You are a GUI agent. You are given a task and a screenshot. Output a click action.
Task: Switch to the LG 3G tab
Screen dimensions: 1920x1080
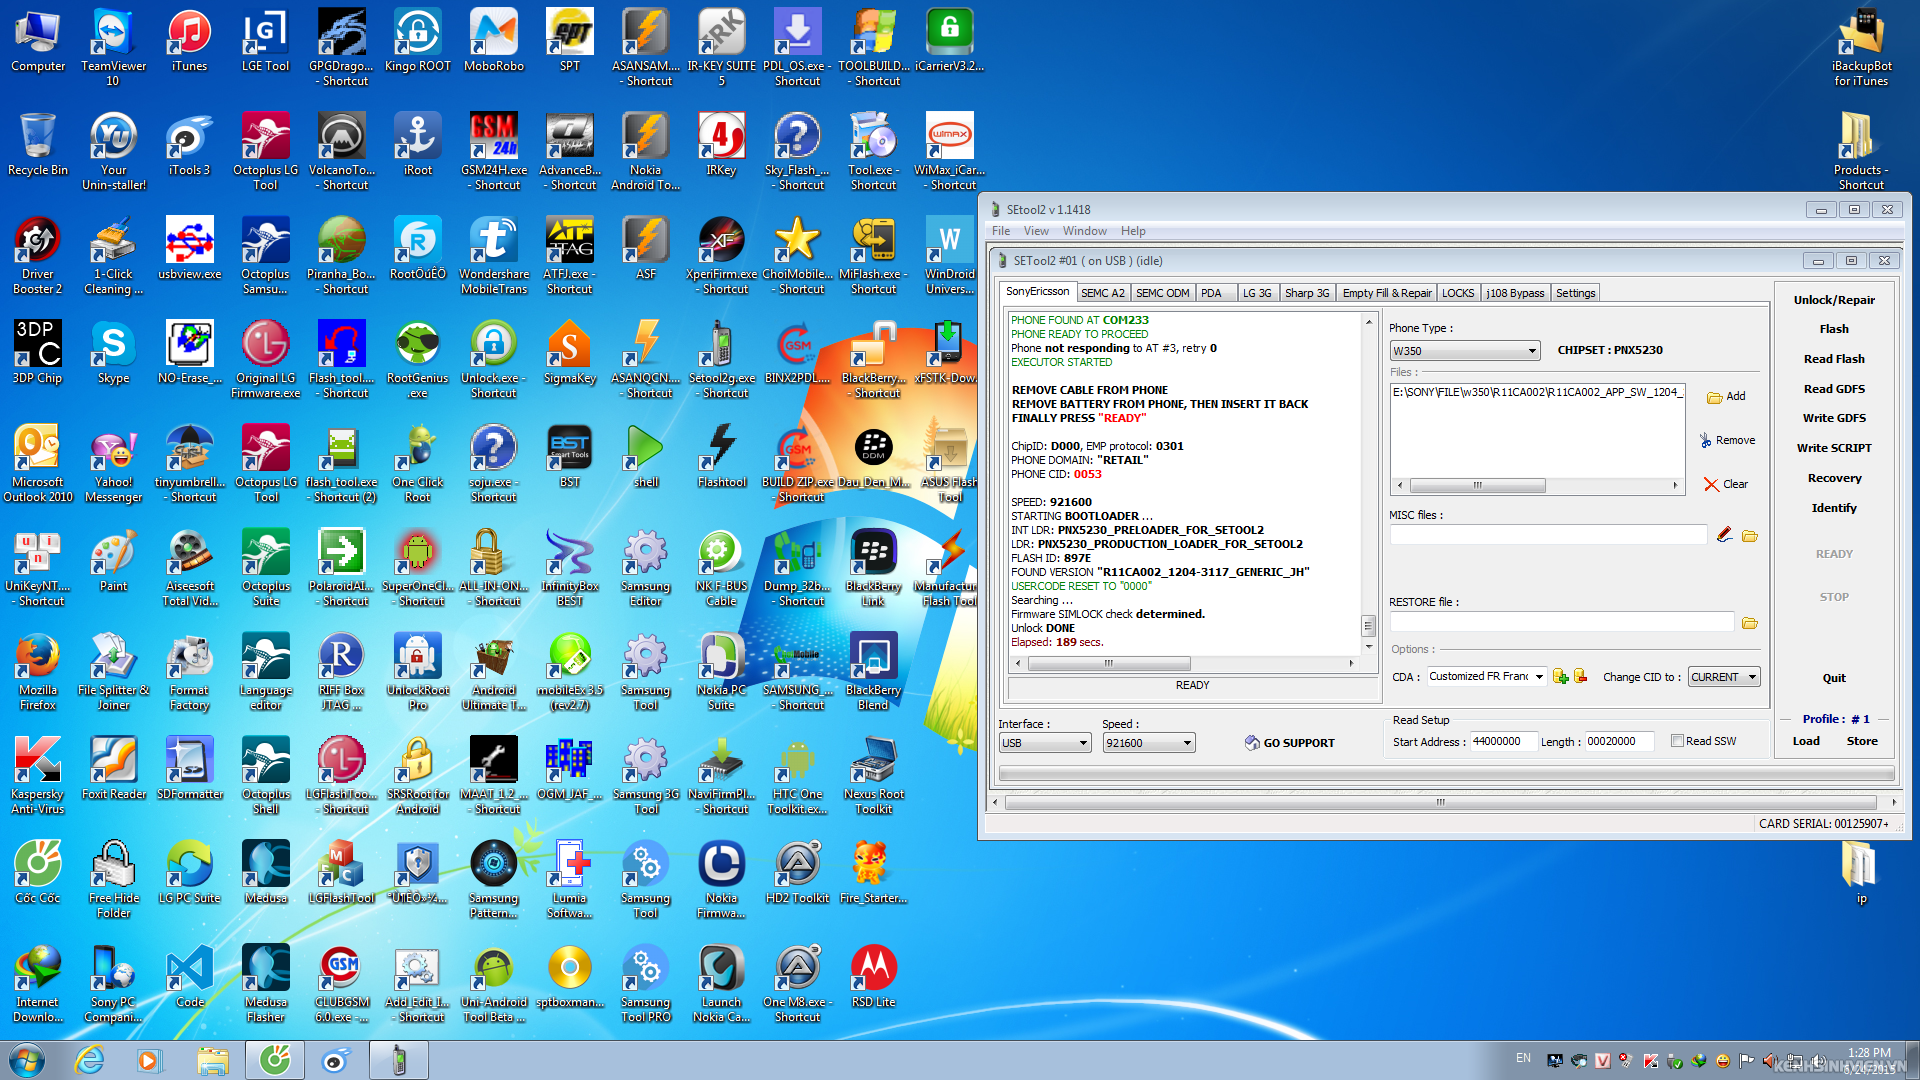pos(1257,293)
